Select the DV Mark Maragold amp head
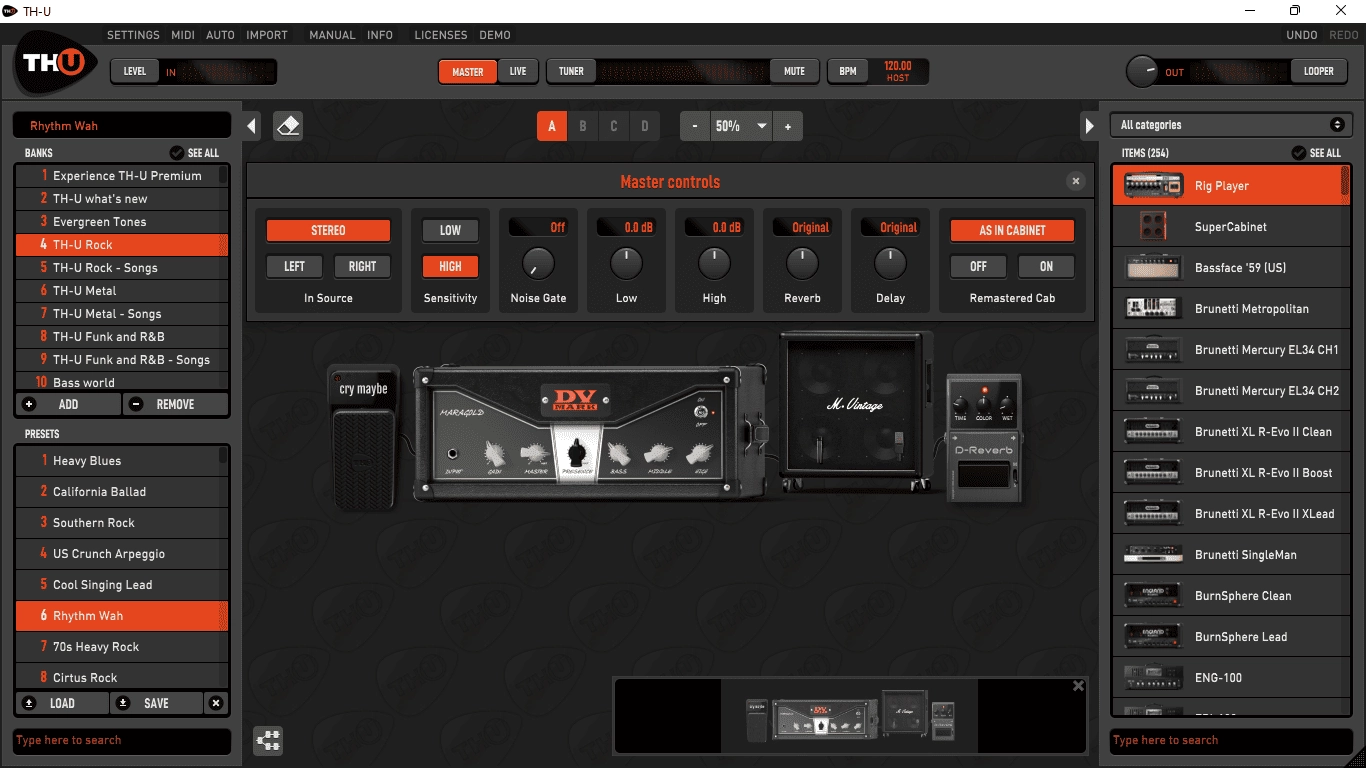Image resolution: width=1366 pixels, height=768 pixels. pos(590,433)
